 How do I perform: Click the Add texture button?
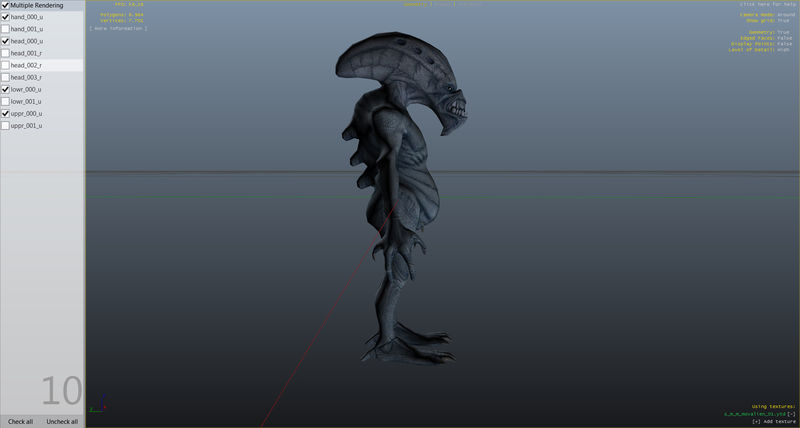point(773,422)
